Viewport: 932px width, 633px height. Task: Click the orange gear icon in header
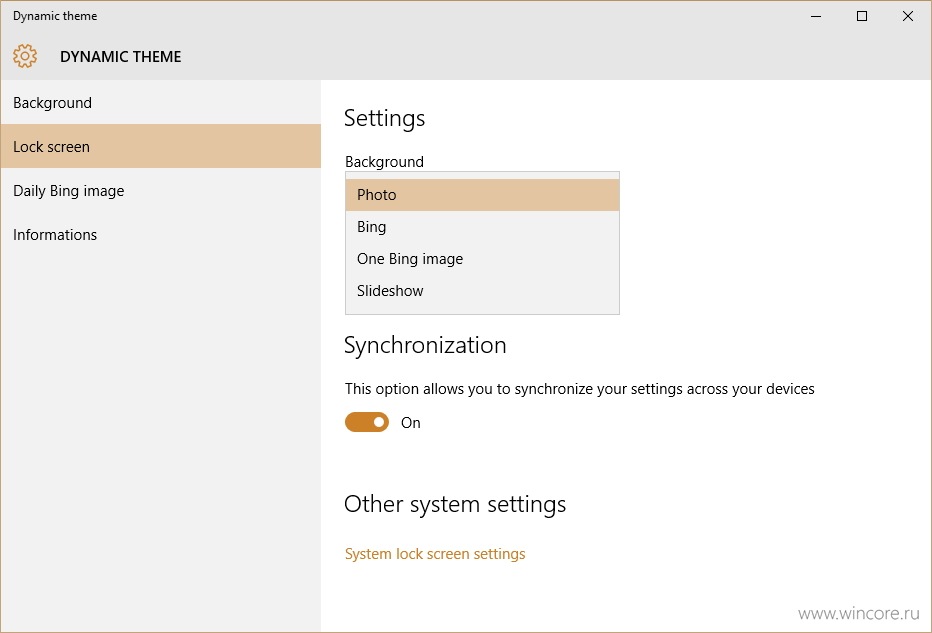tap(25, 56)
